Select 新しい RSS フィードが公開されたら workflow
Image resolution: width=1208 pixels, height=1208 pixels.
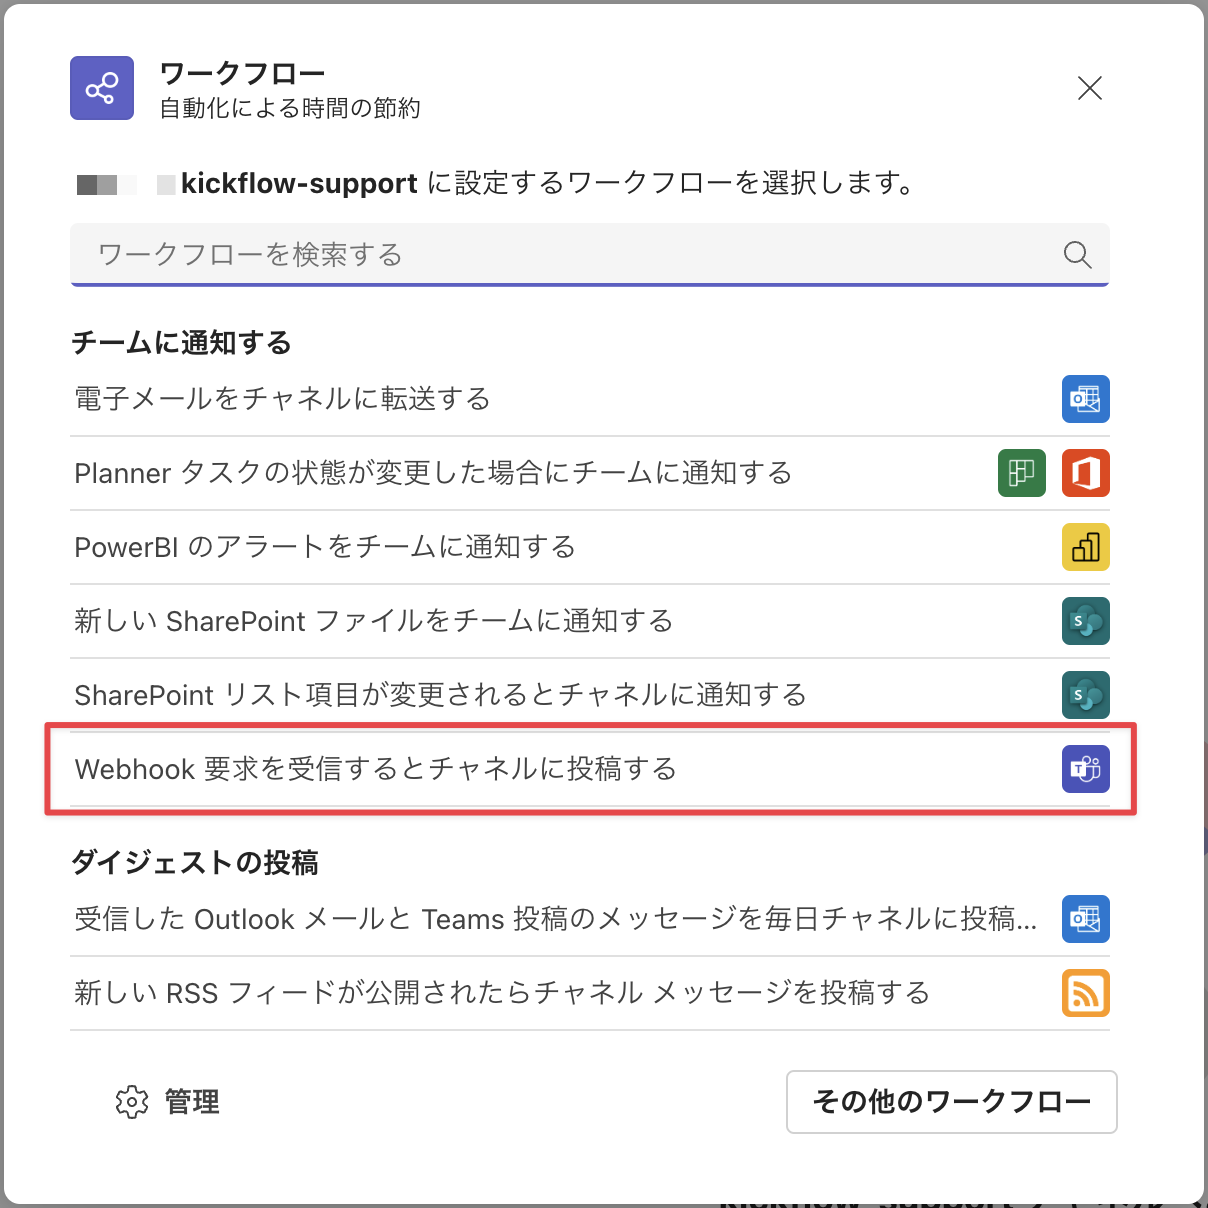tap(590, 993)
